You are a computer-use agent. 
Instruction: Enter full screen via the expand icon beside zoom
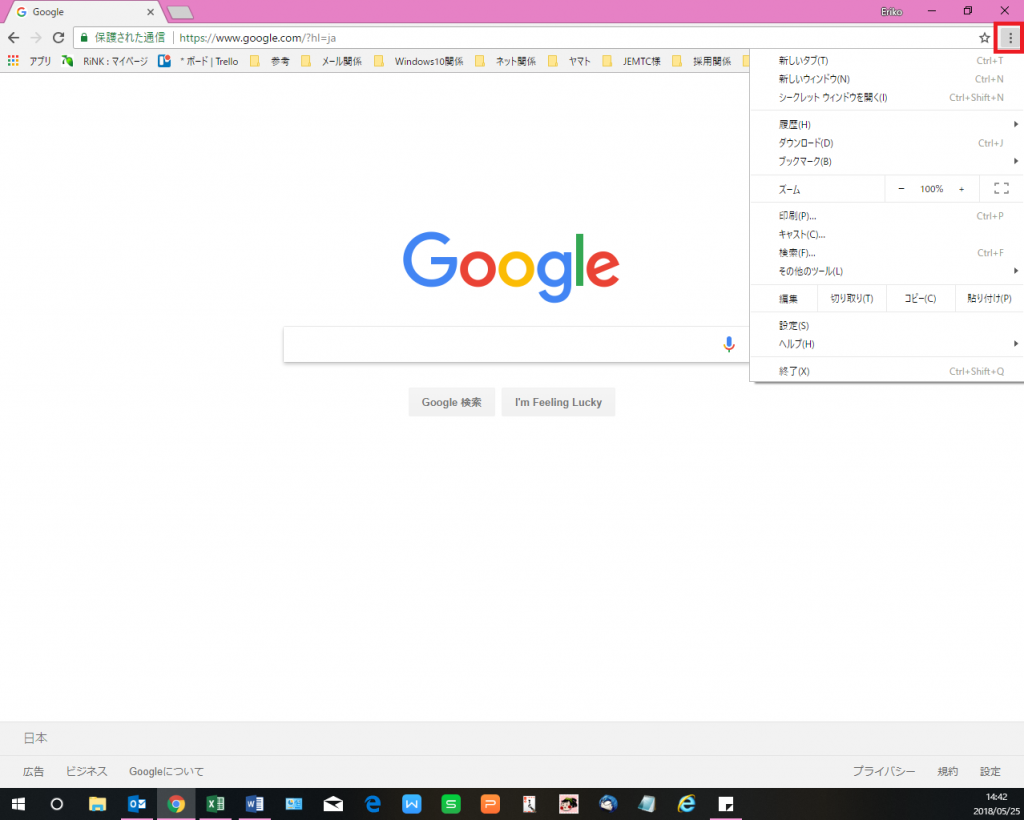click(1000, 188)
